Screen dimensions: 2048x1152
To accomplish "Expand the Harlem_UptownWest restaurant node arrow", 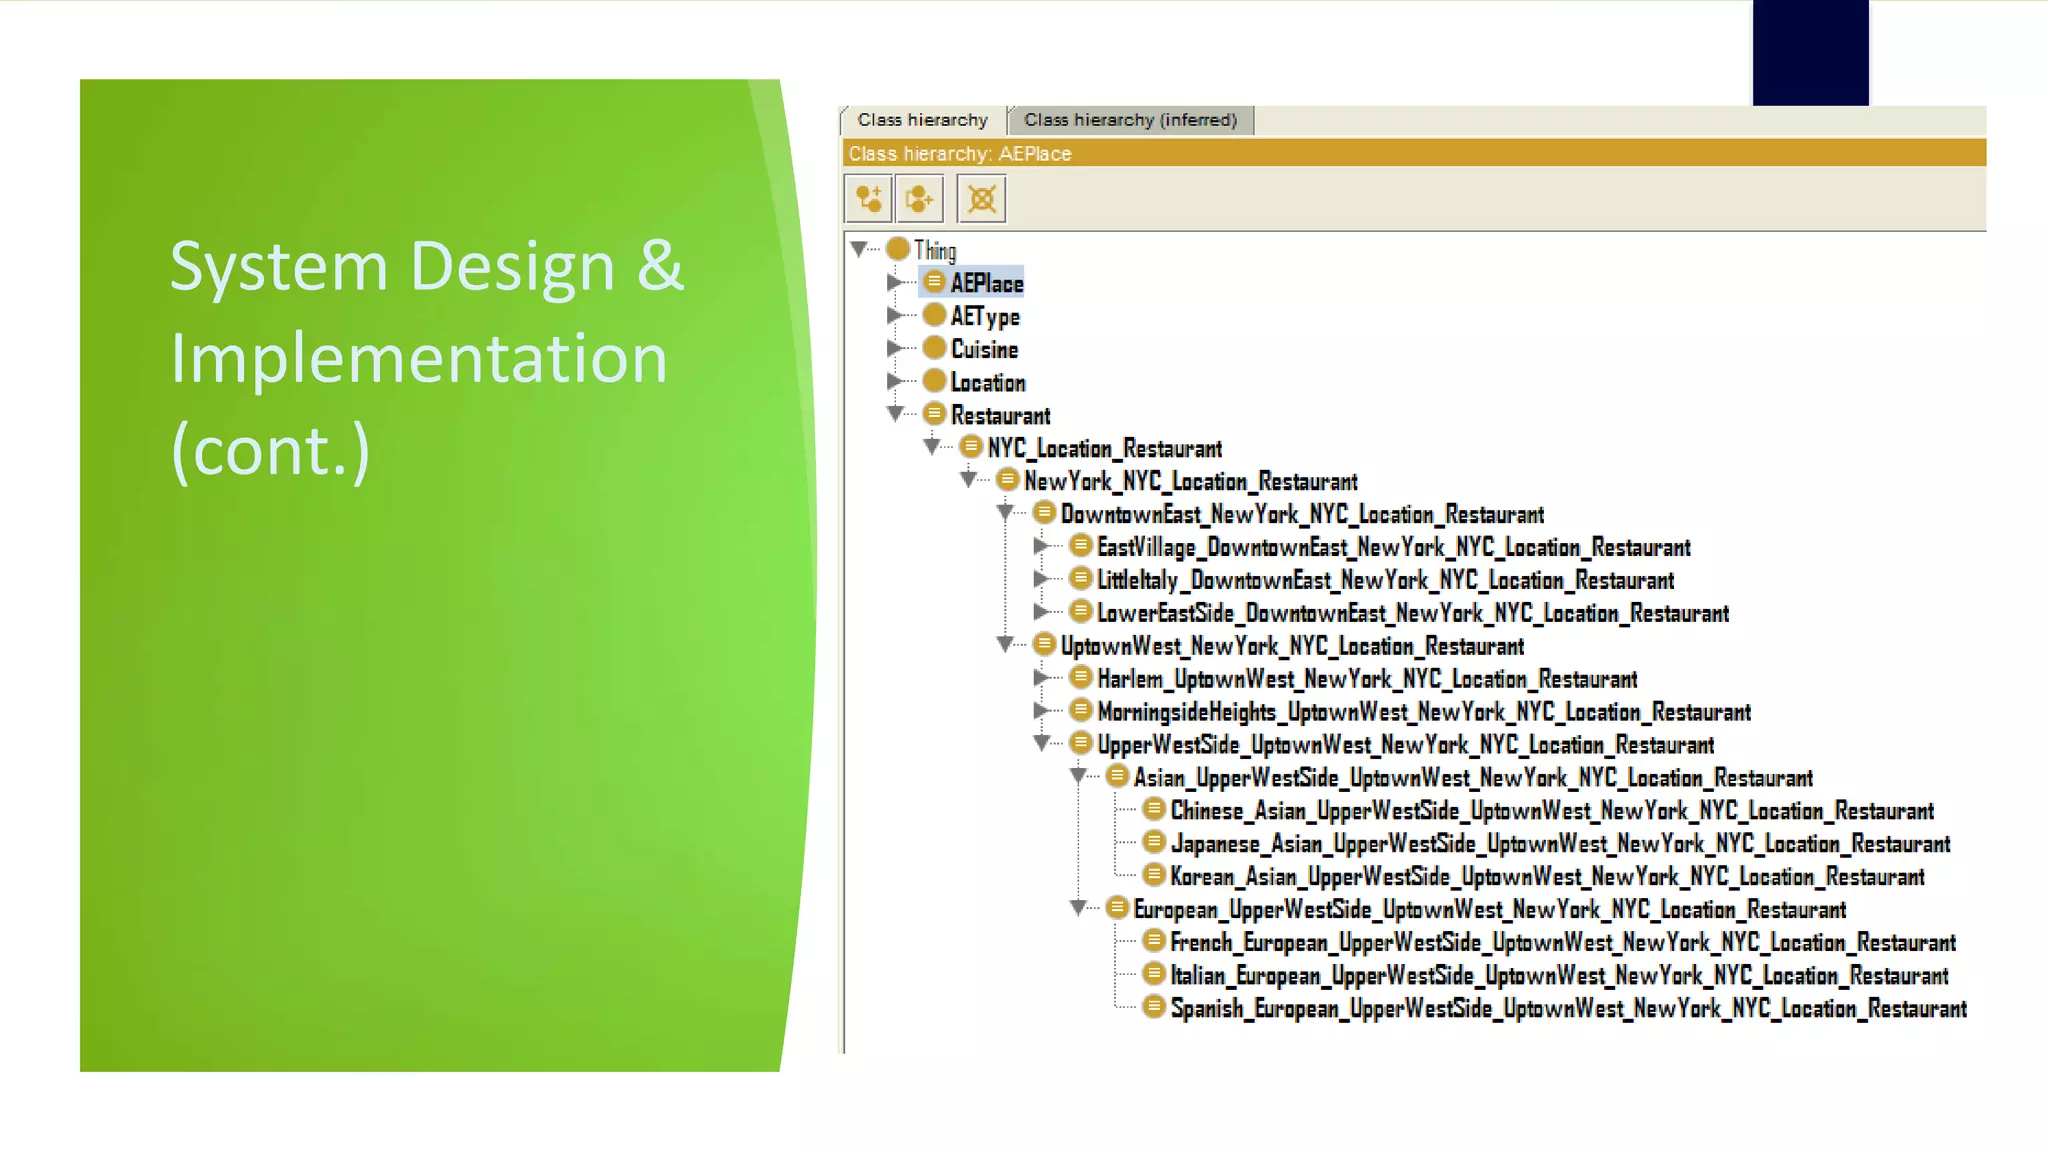I will coord(1041,678).
